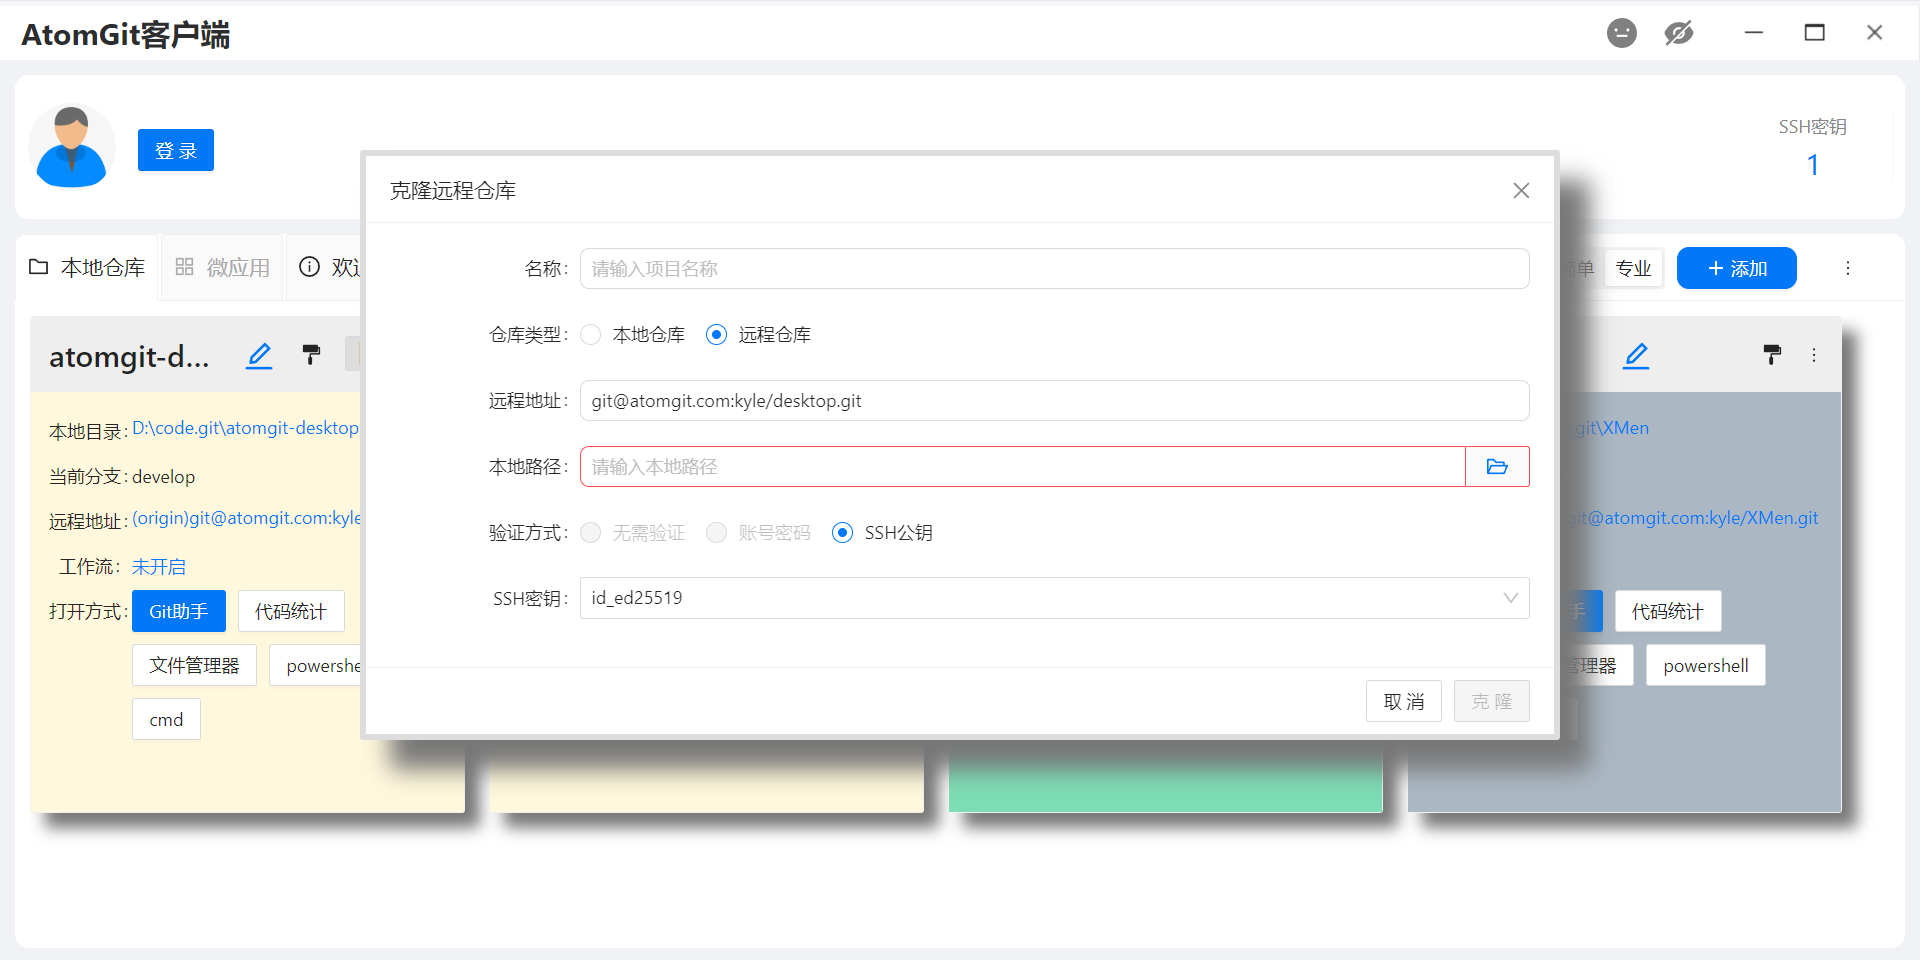Open the D:\code.git\atomgit-desktop directory link

pos(245,428)
